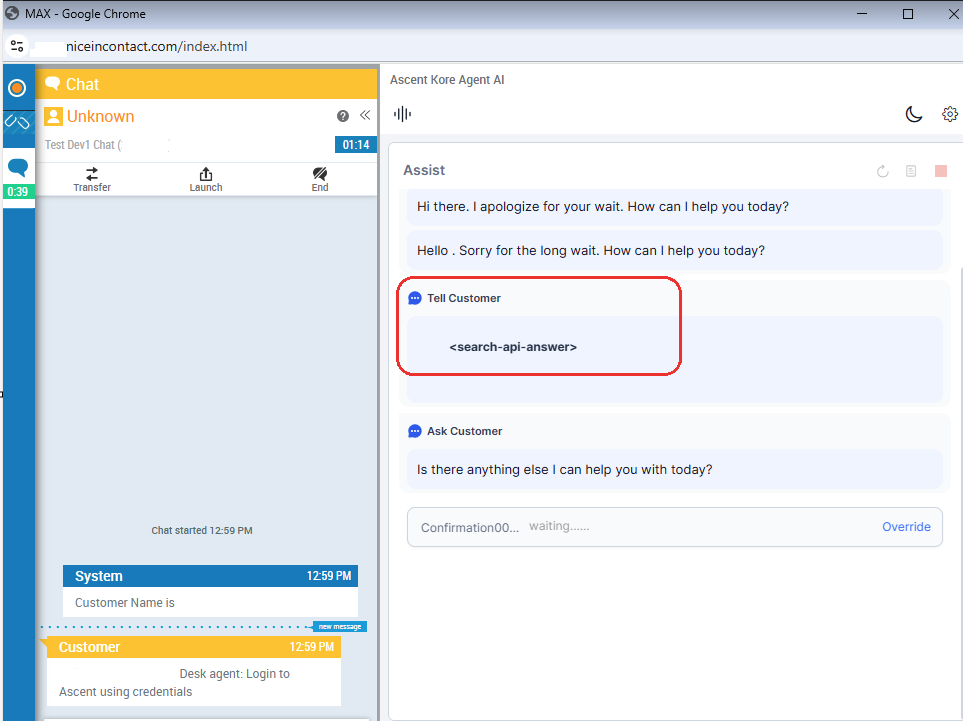Click the orange agent status circle icon
Screen dimensions: 963x721
[x=17, y=88]
